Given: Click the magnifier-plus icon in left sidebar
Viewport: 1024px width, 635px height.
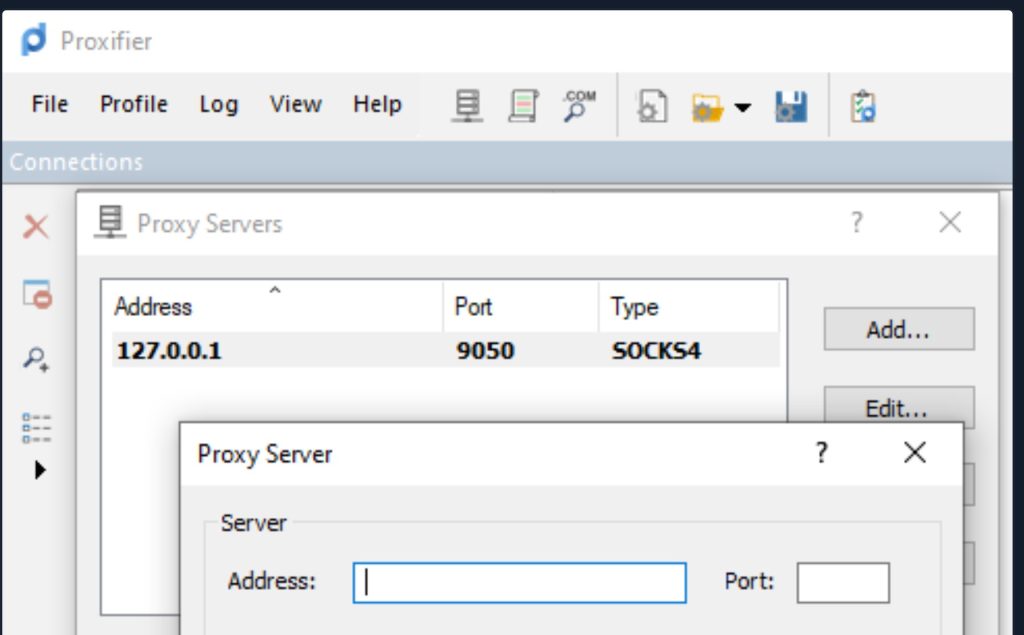Looking at the screenshot, I should [37, 359].
